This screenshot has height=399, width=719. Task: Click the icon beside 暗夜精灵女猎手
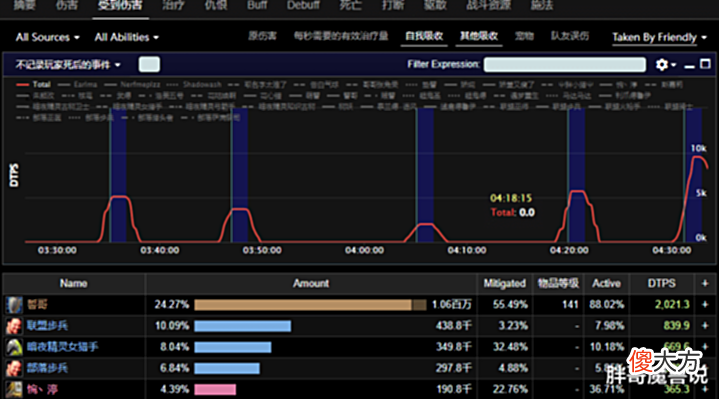pyautogui.click(x=14, y=347)
